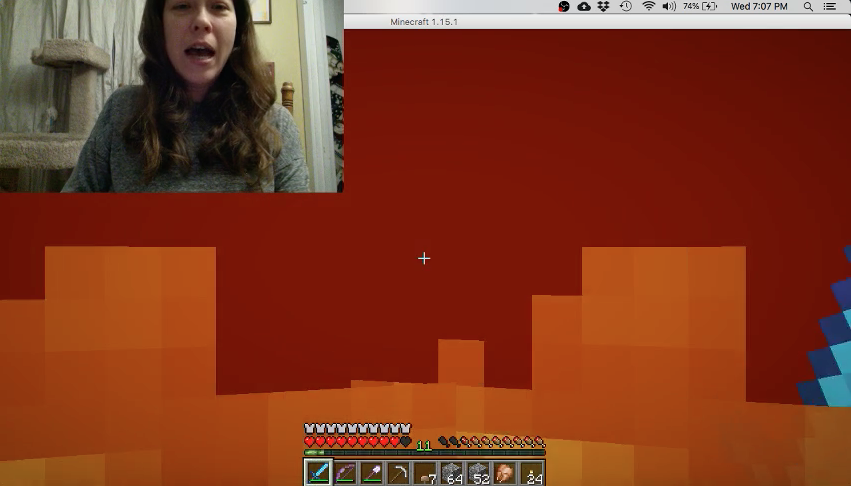Image resolution: width=851 pixels, height=486 pixels.
Task: Select the cobblestone stack of 64
Action: [x=452, y=473]
